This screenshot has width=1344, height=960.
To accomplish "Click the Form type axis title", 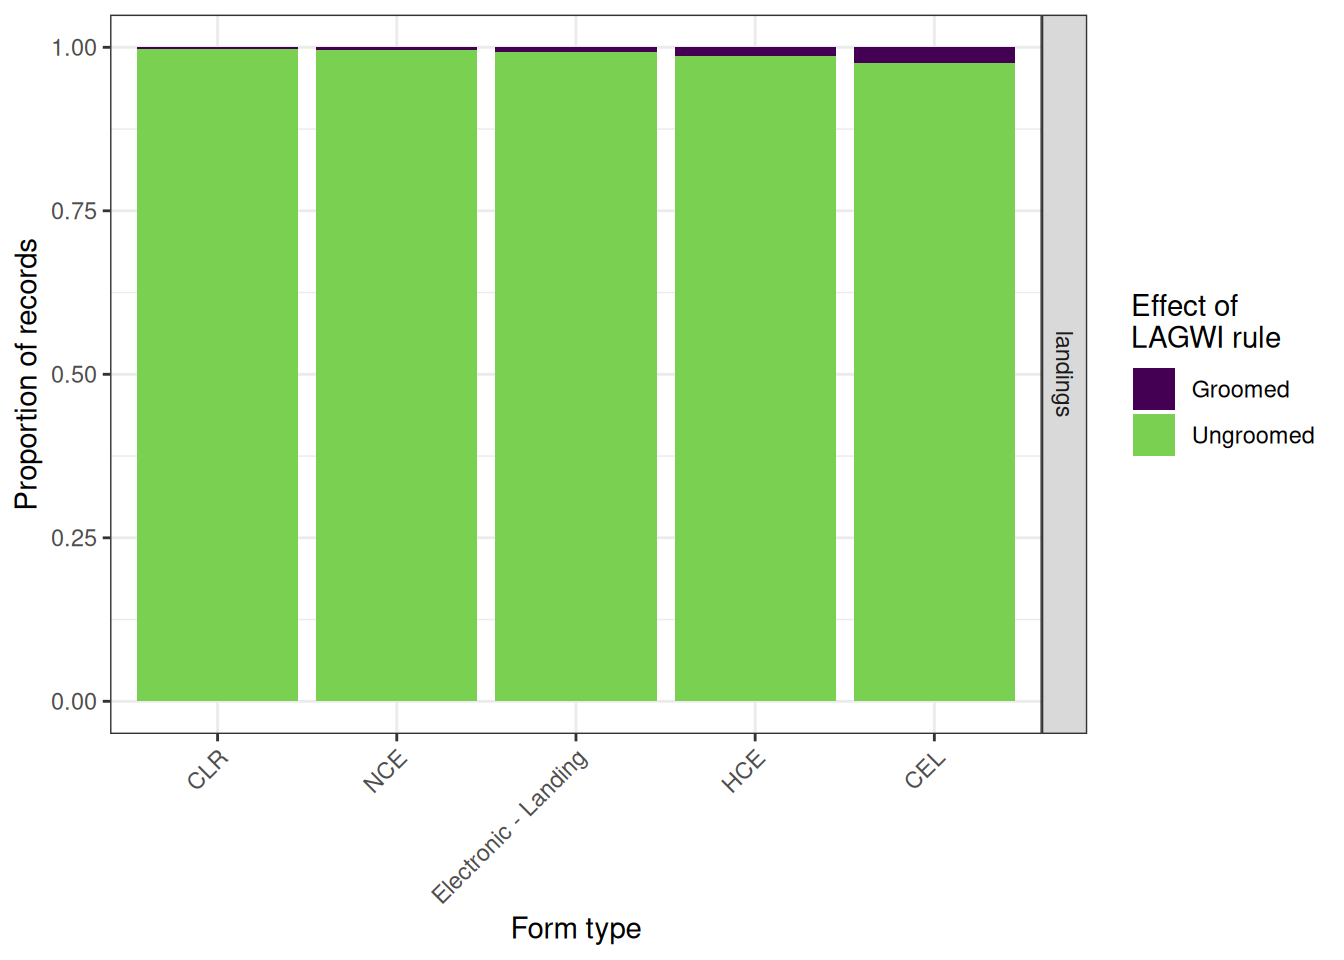I will coord(576,928).
